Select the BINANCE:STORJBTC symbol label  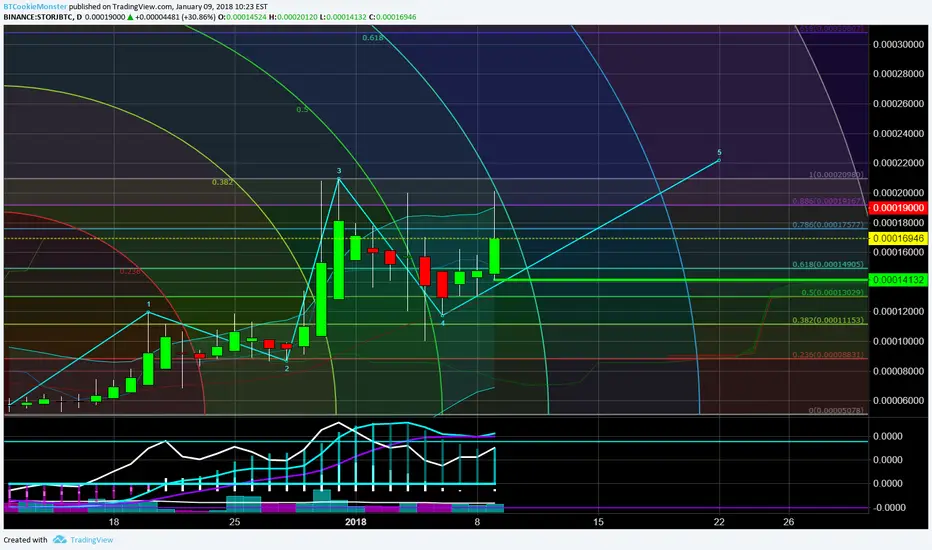click(39, 17)
